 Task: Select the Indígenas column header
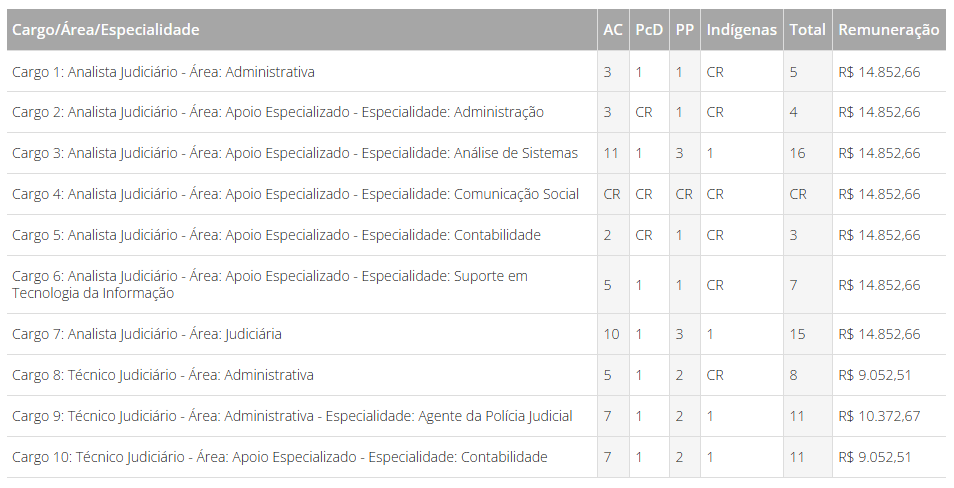(x=742, y=30)
